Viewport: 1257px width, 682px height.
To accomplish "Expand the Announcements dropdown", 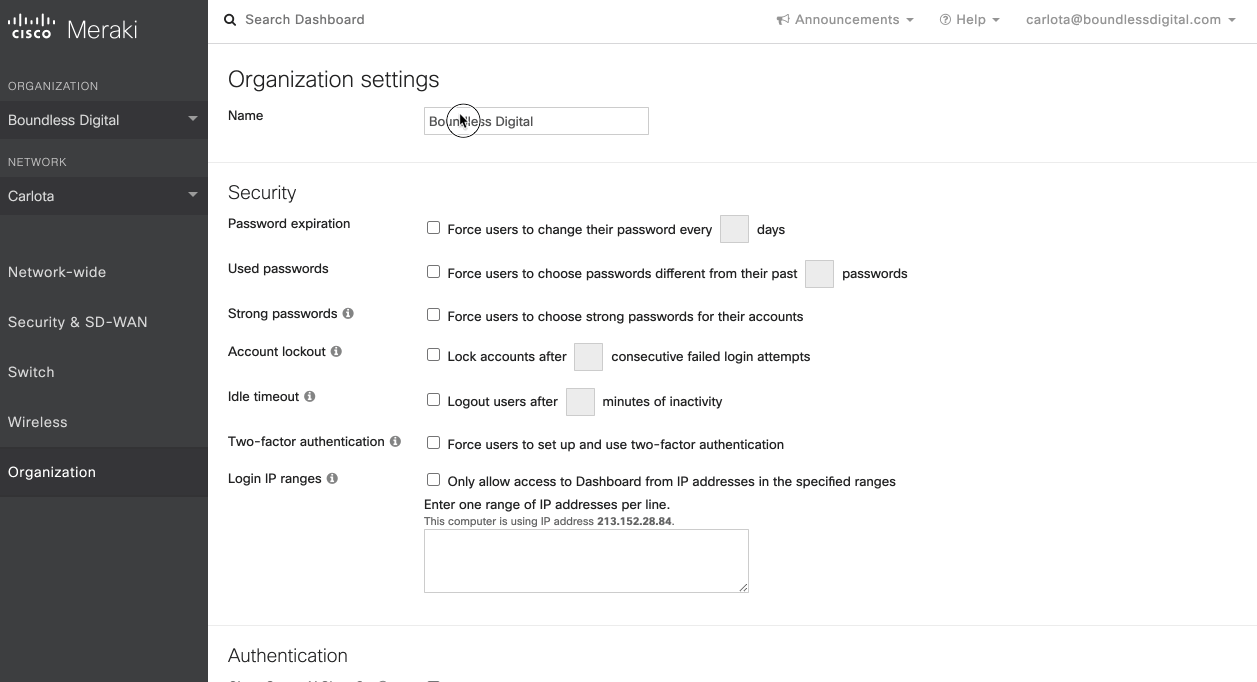I will tap(845, 20).
